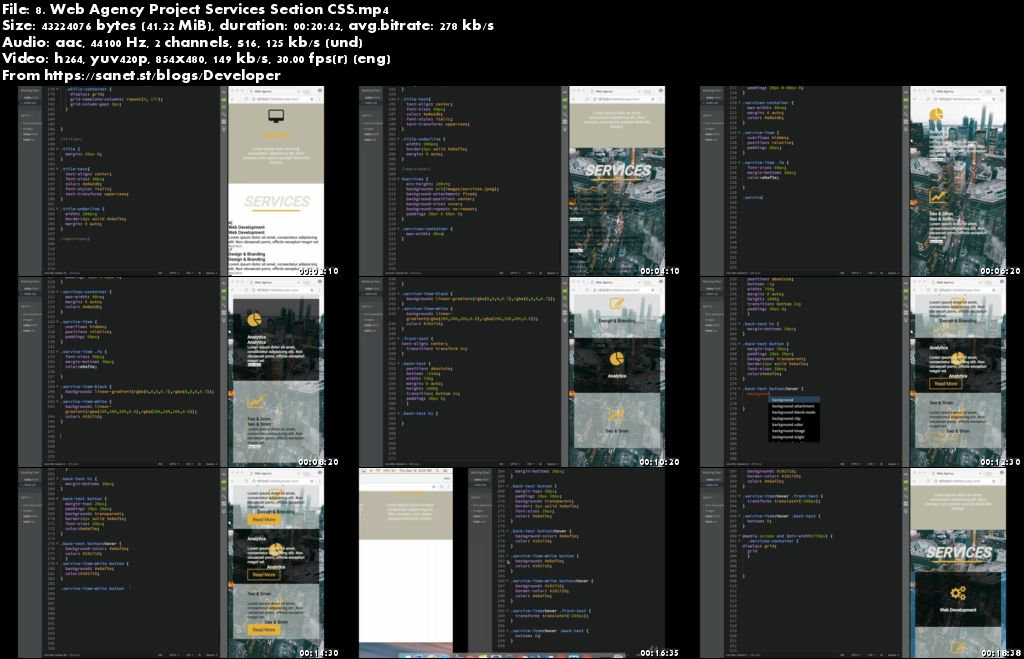
Task: Open the thumbnail stamped 00:14:30
Action: [171, 563]
